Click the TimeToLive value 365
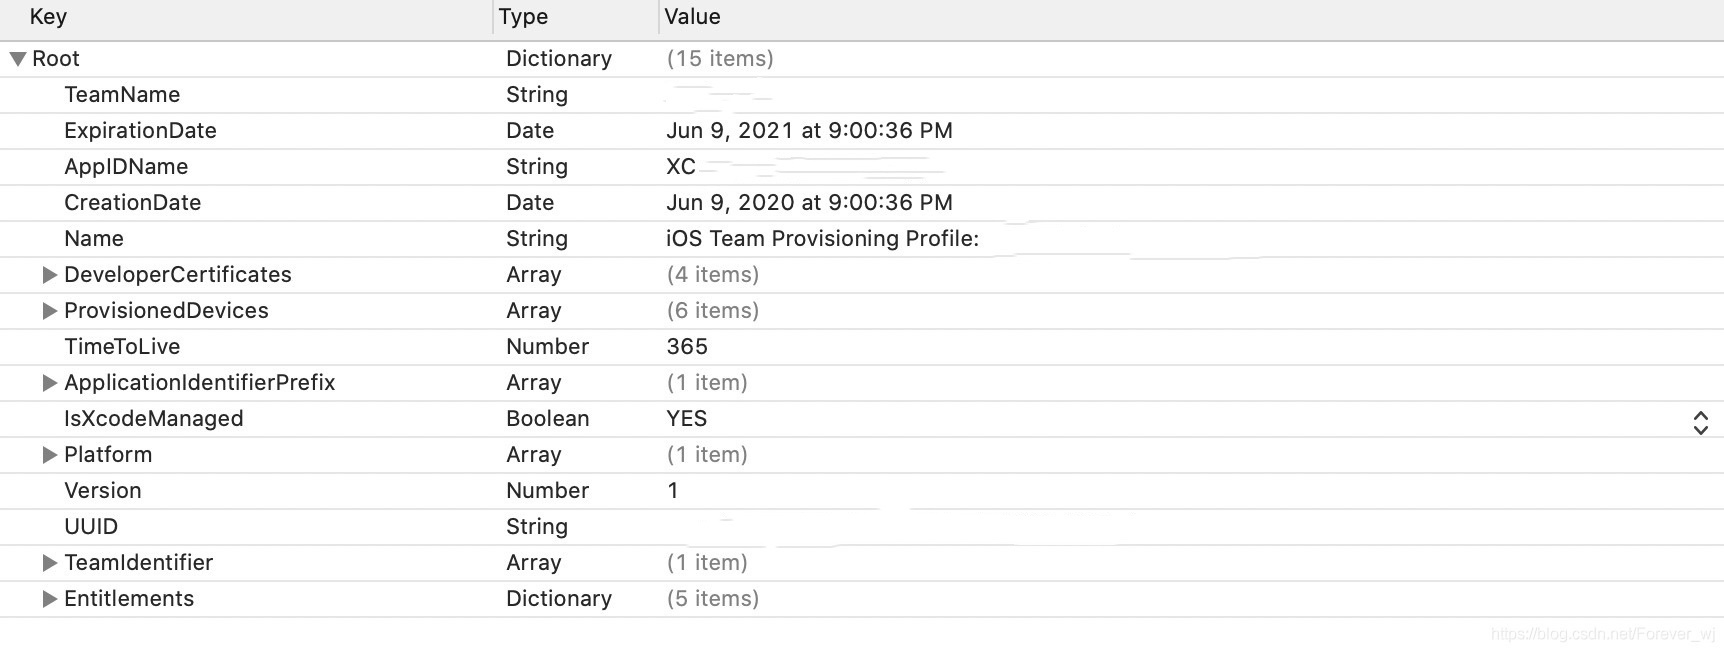 687,347
